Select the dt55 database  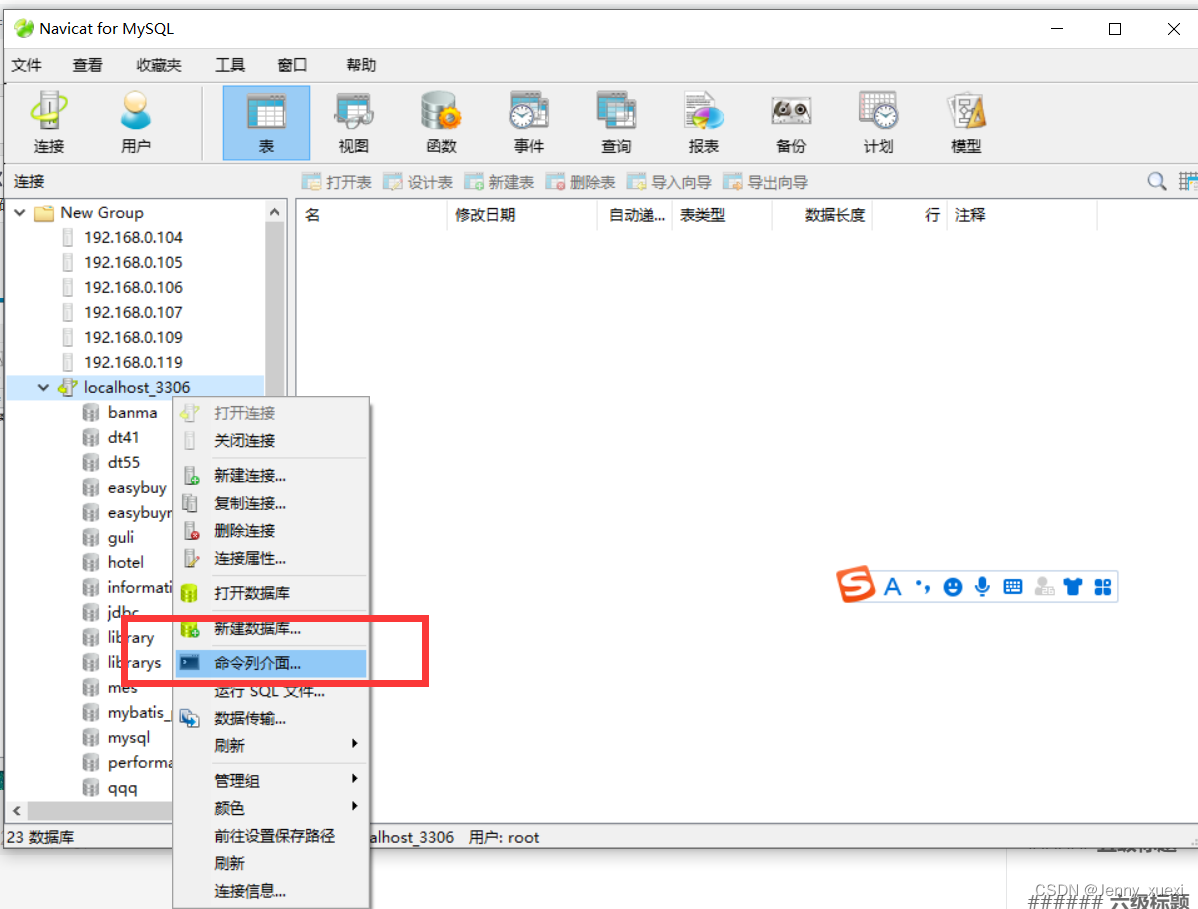click(x=124, y=463)
